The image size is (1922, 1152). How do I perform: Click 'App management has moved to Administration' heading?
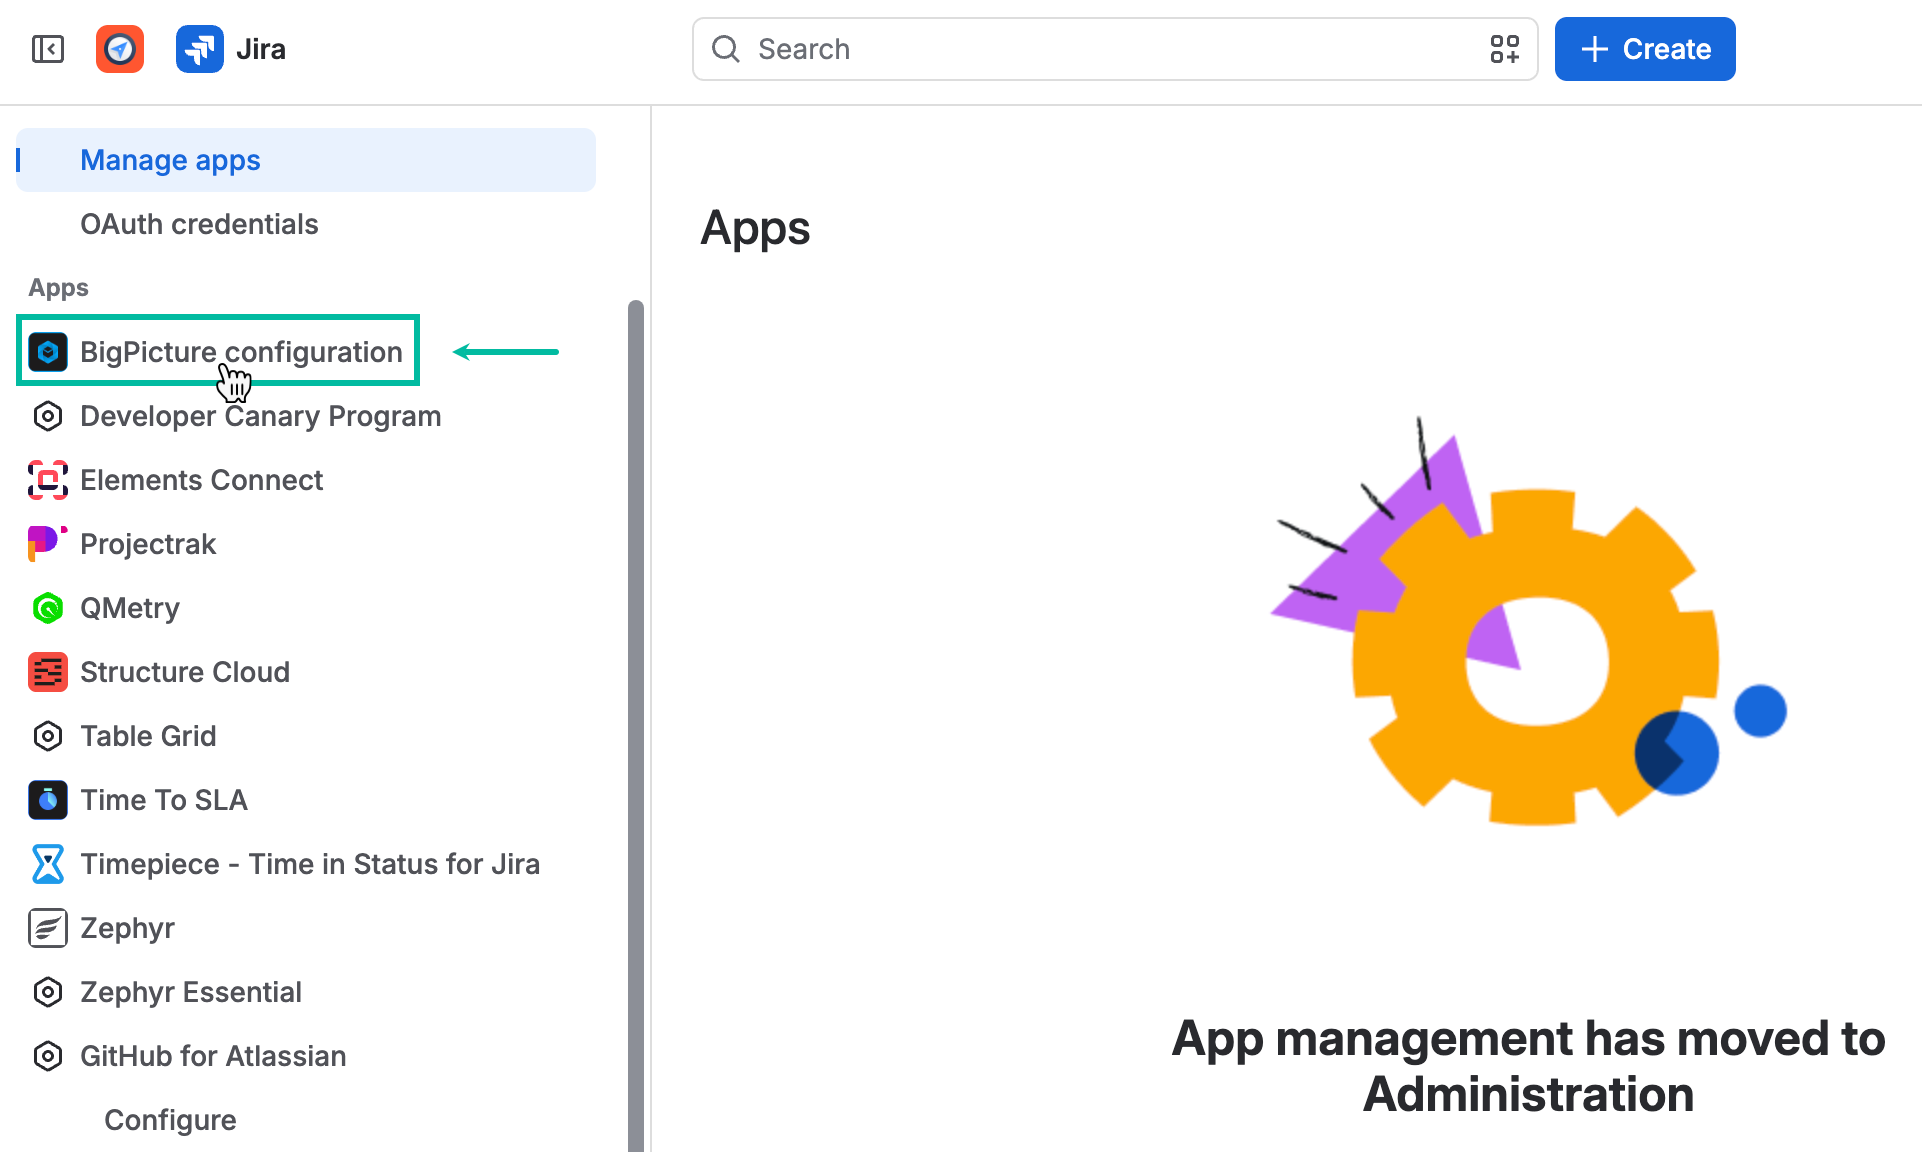pyautogui.click(x=1528, y=1066)
